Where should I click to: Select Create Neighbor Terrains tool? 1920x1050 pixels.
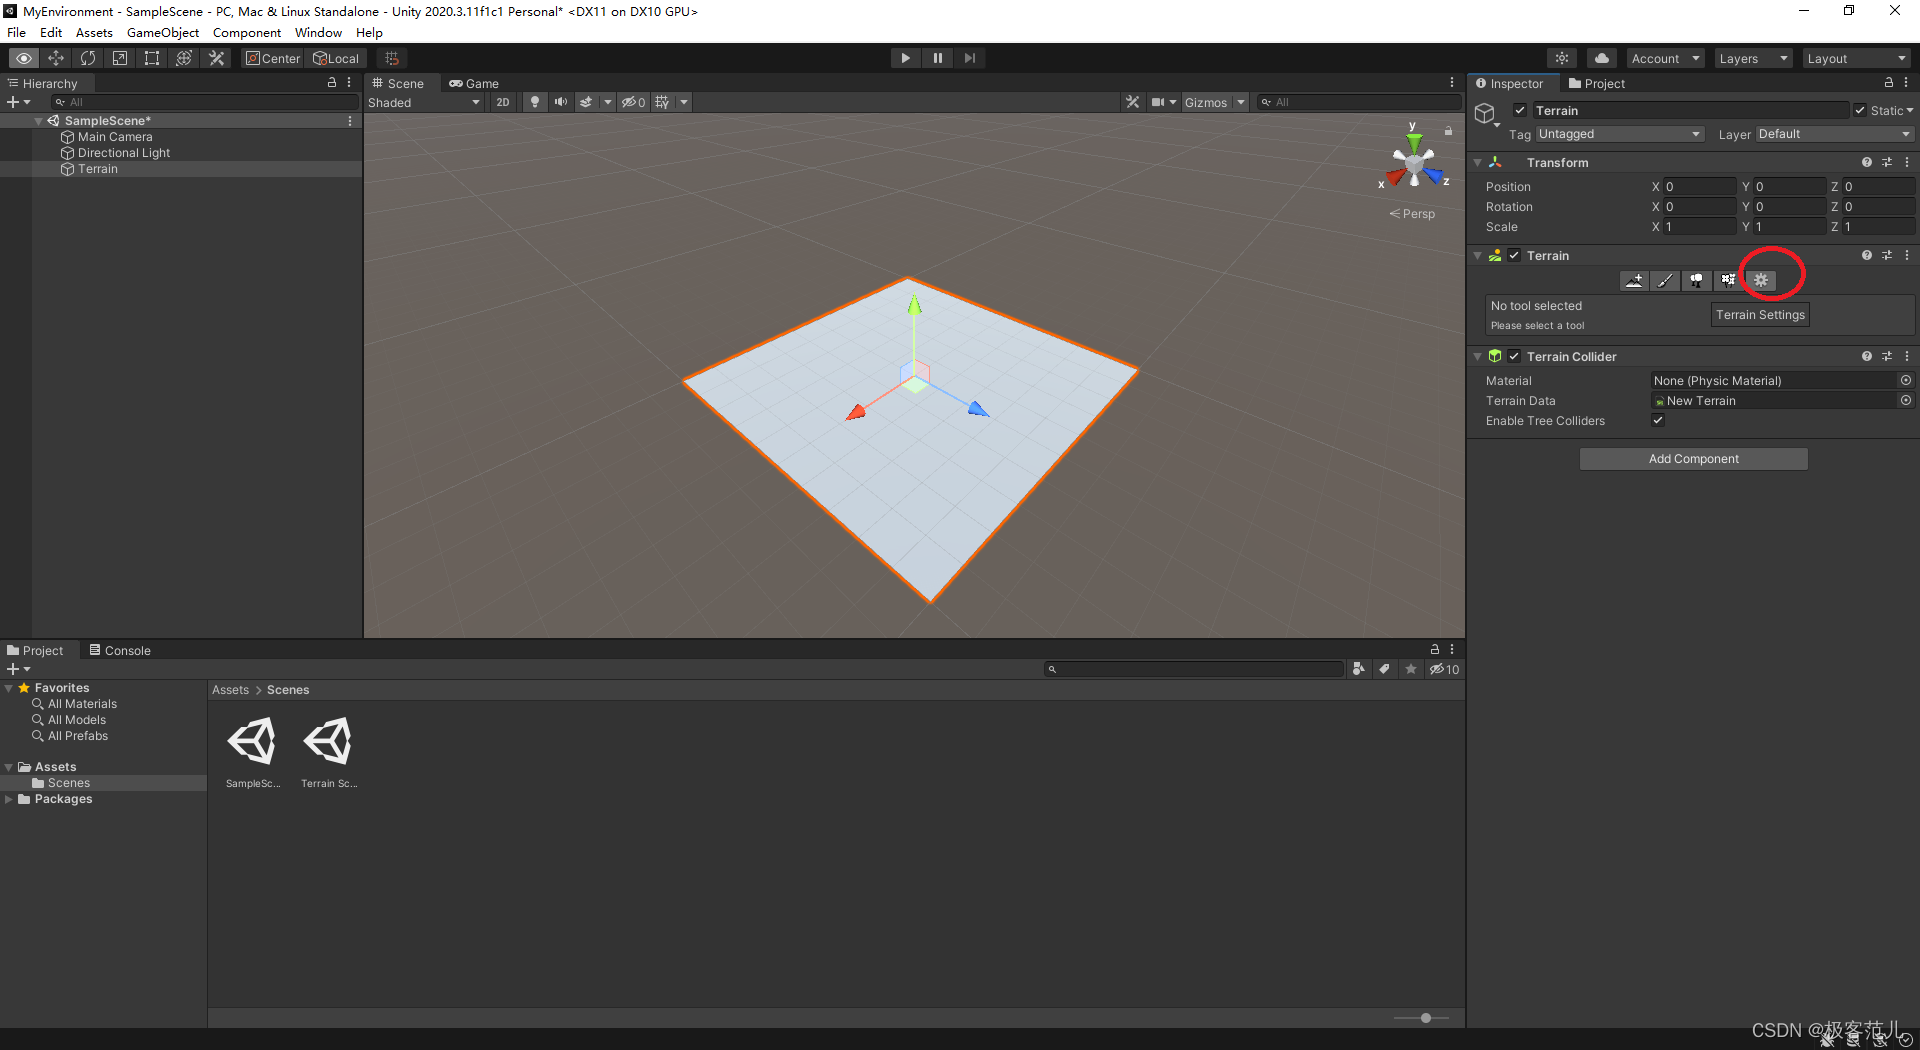1634,280
